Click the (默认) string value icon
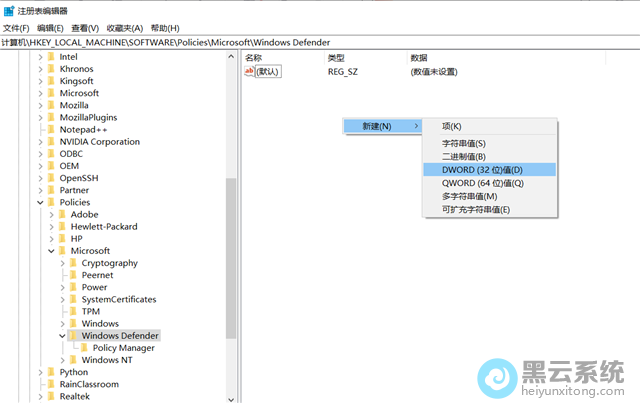 tap(249, 72)
